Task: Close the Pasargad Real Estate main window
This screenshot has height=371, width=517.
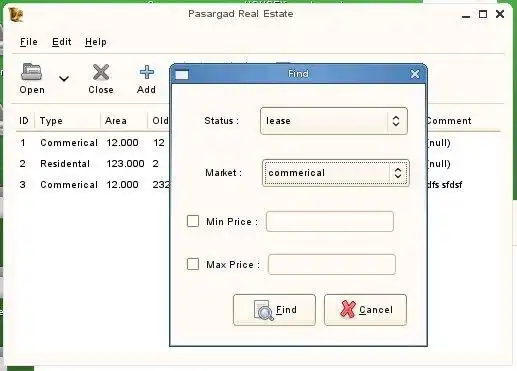Action: pos(500,14)
